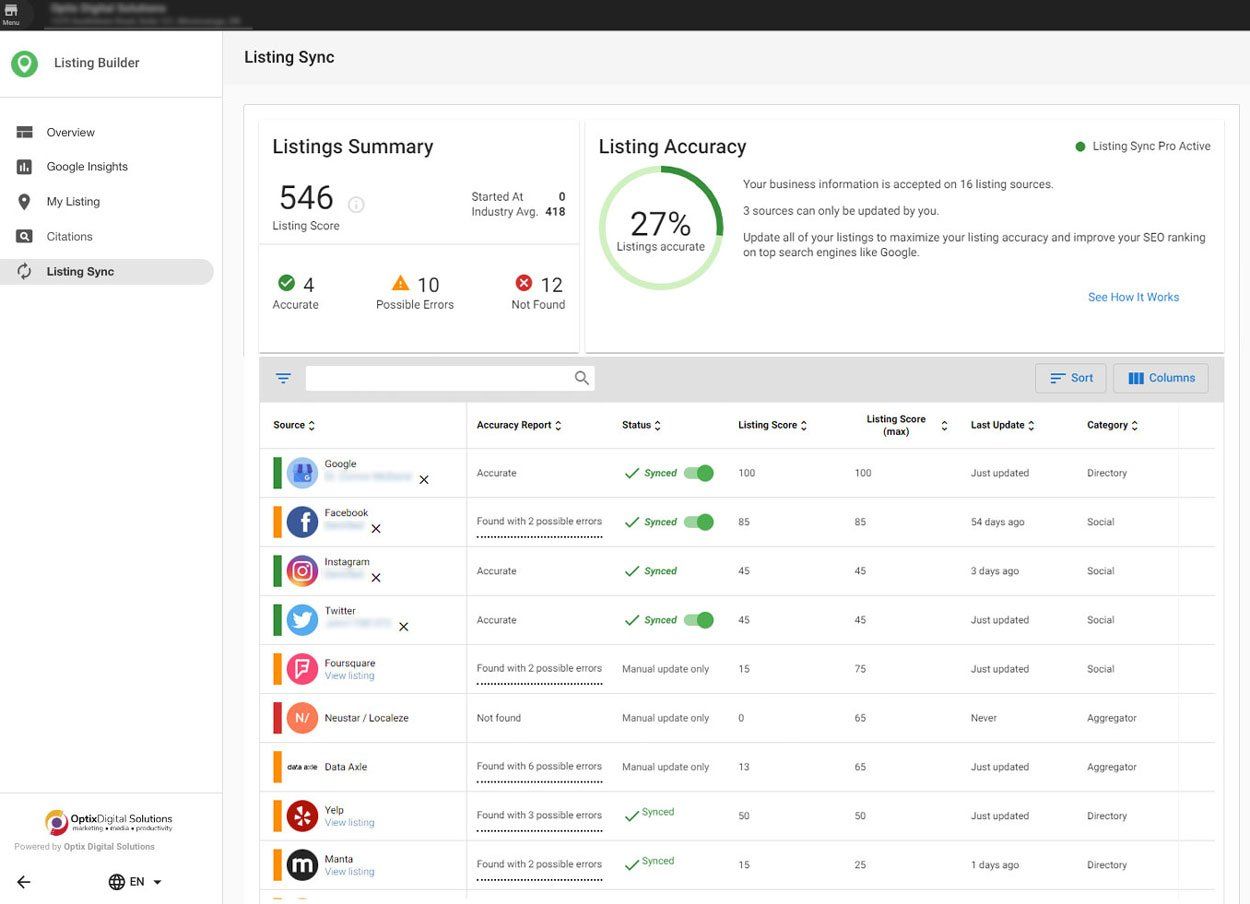Screen dimensions: 1250x904
Task: Sort listings by Last Update
Action: coord(997,424)
